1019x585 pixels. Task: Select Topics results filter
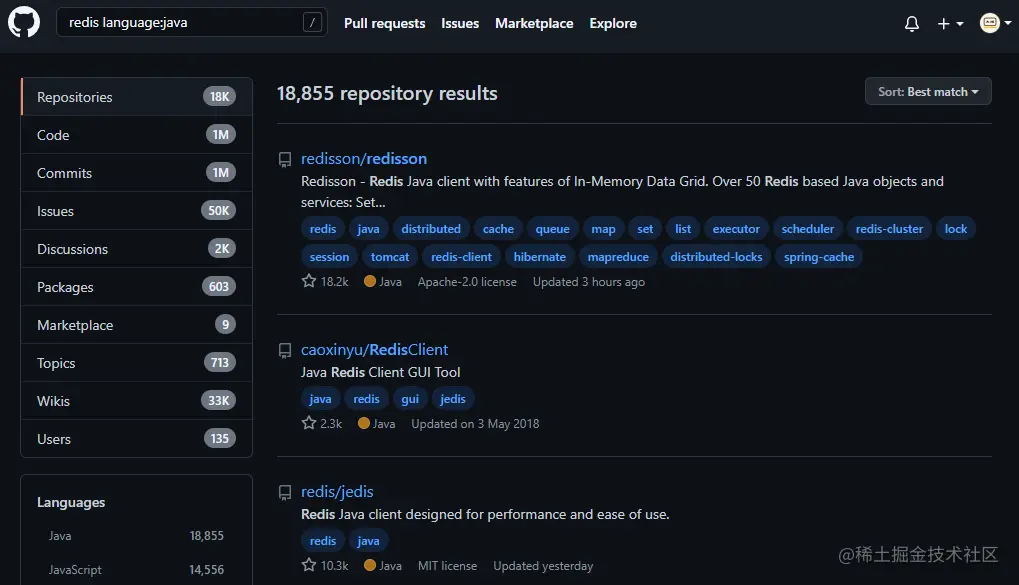[x=136, y=363]
